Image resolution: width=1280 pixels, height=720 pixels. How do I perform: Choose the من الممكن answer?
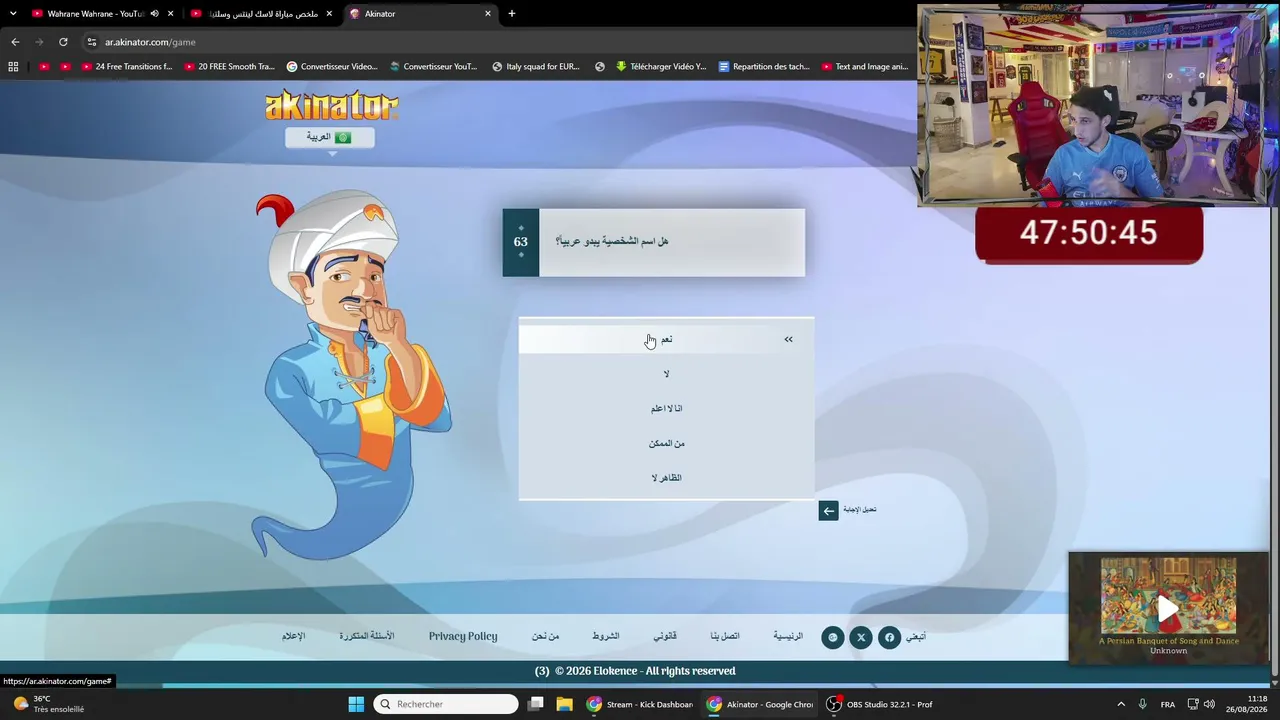click(666, 443)
